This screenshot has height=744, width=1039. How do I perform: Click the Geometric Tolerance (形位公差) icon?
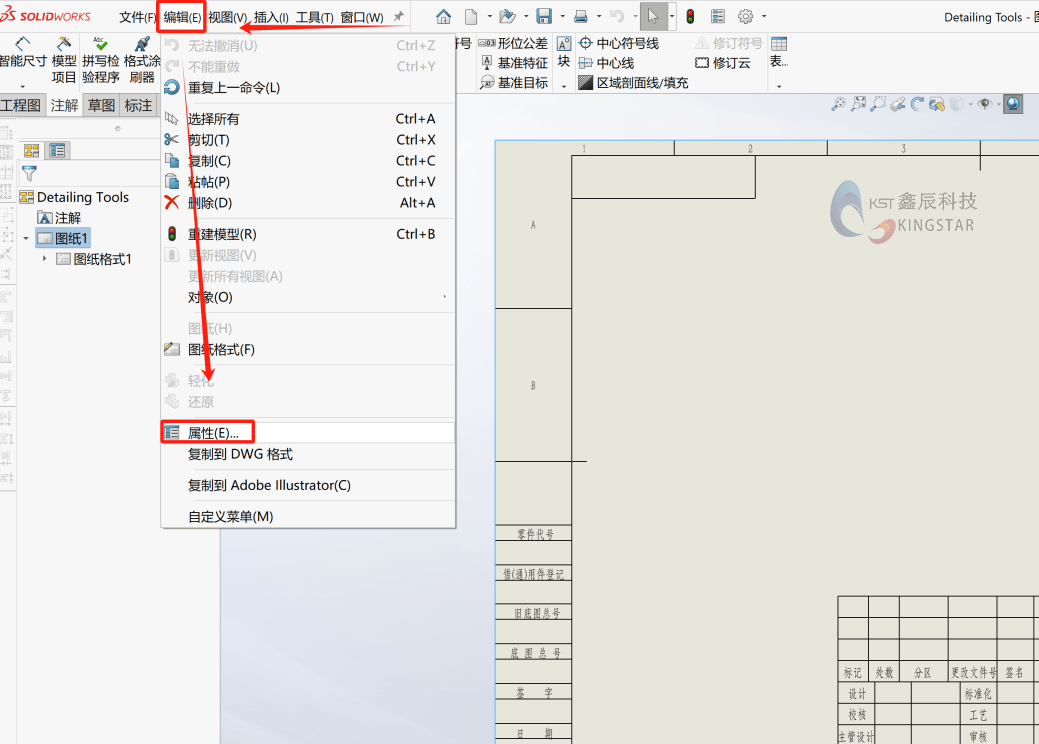point(487,43)
